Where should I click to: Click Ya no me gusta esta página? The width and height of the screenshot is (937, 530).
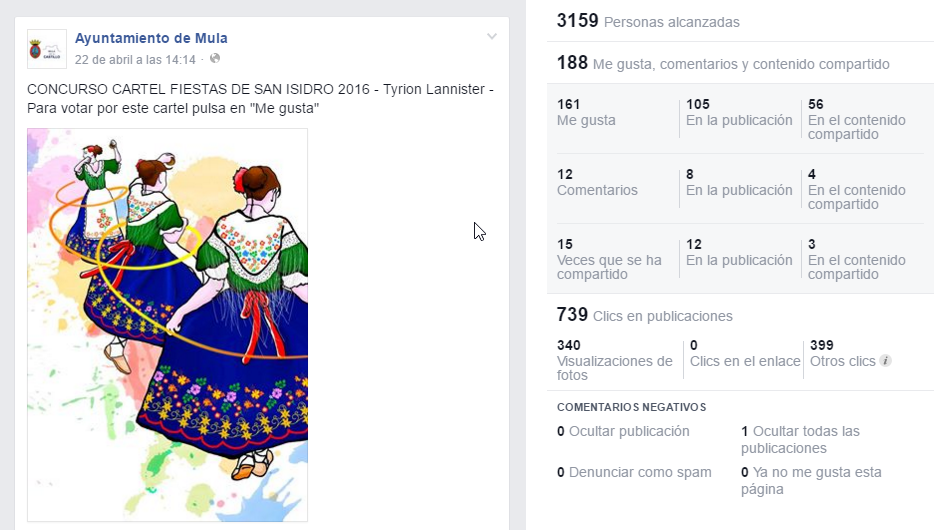(x=811, y=480)
